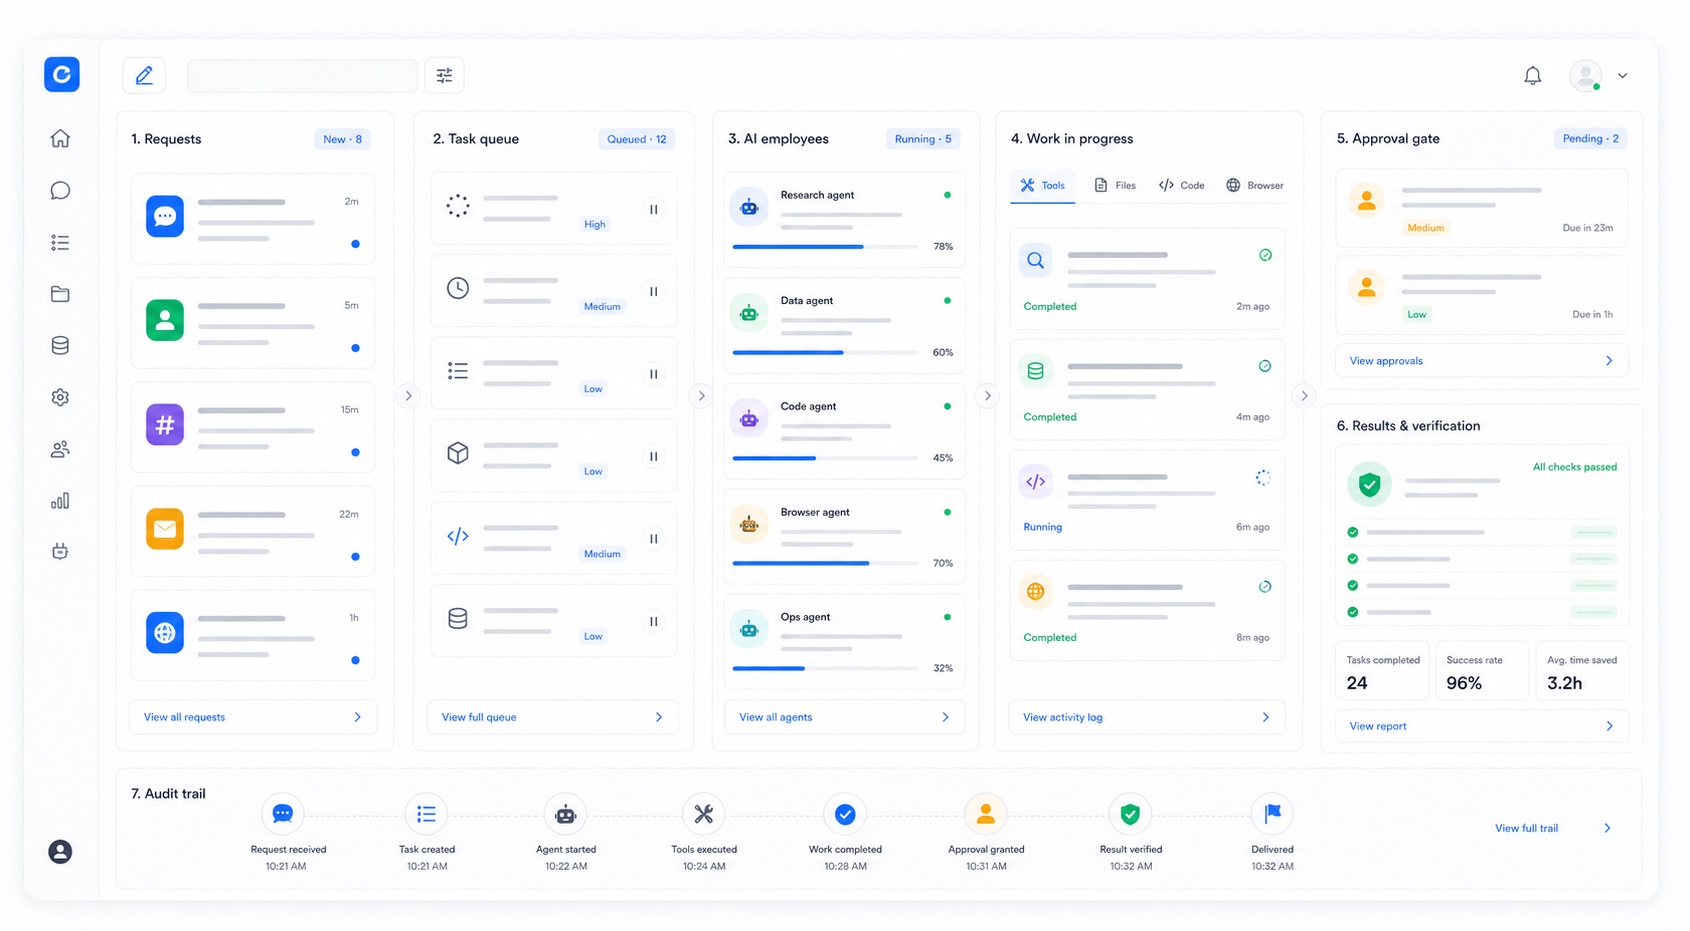Open the green contact request icon
Image resolution: width=1690 pixels, height=931 pixels.
165,320
